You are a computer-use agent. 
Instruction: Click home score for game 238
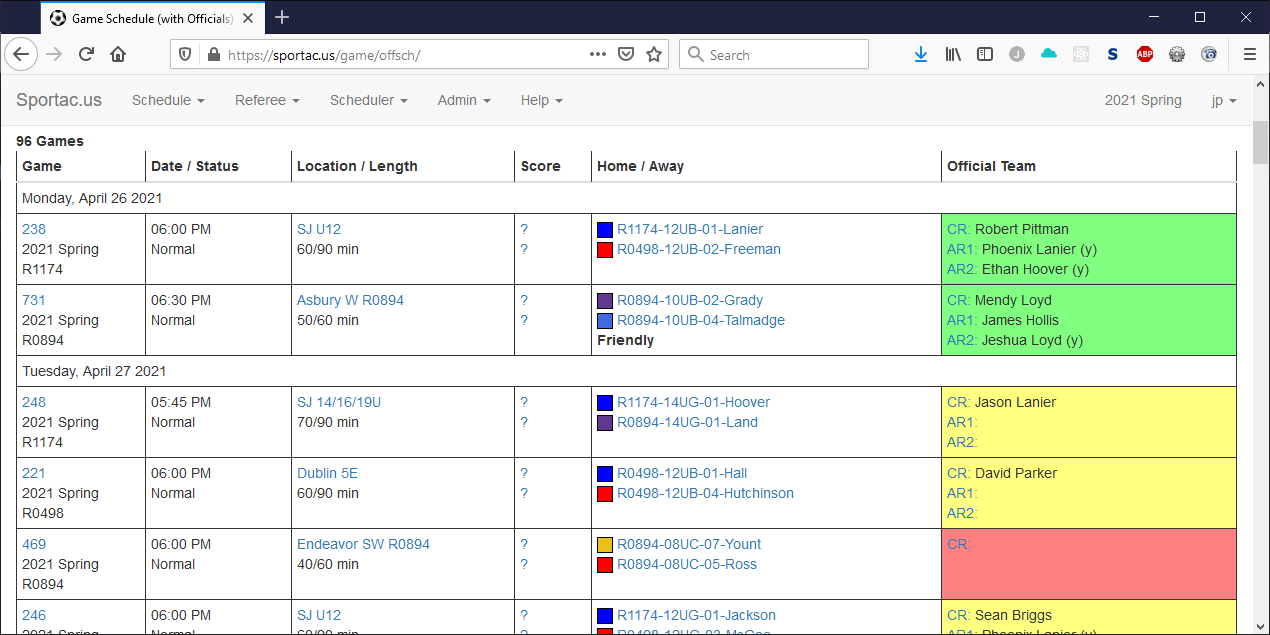(x=524, y=229)
